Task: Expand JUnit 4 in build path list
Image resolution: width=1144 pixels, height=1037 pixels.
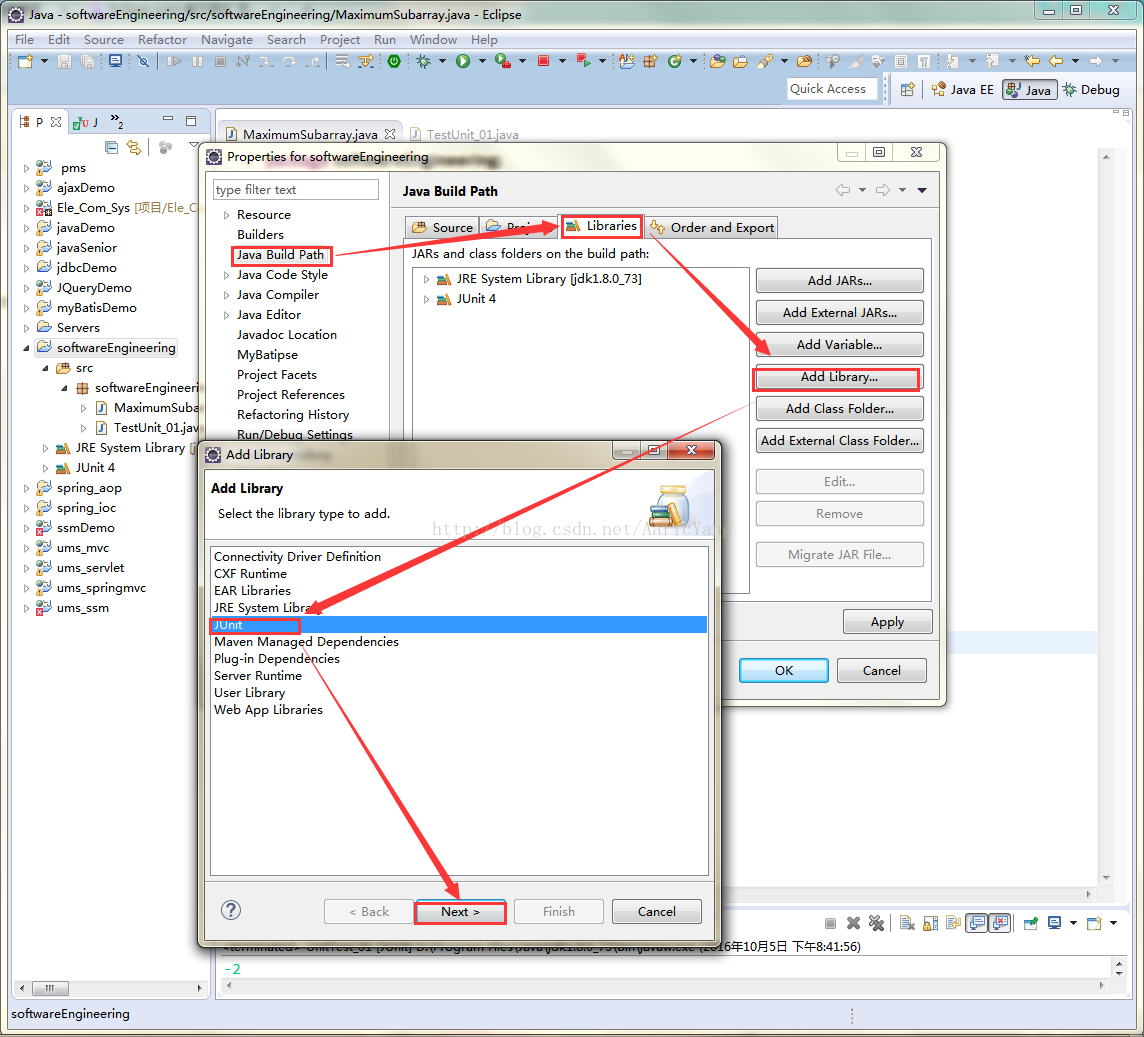Action: [x=426, y=299]
